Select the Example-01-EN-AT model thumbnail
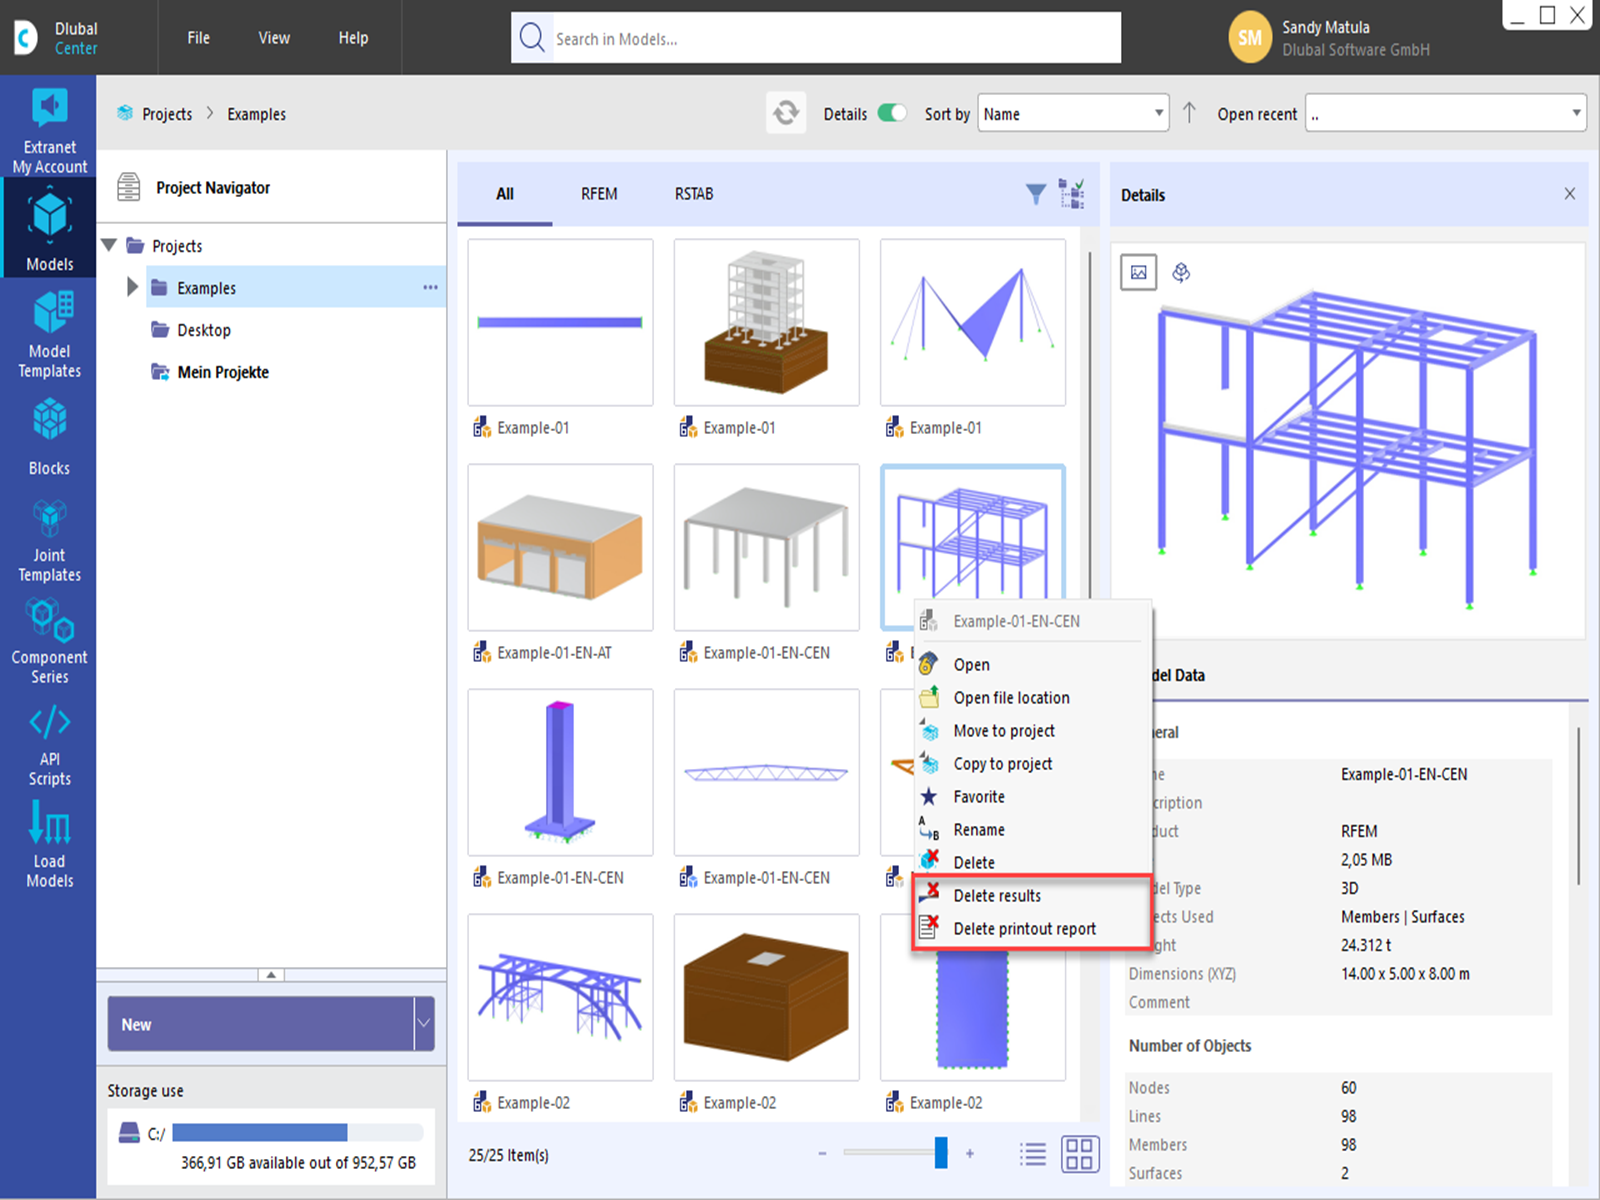This screenshot has height=1200, width=1600. tap(560, 546)
